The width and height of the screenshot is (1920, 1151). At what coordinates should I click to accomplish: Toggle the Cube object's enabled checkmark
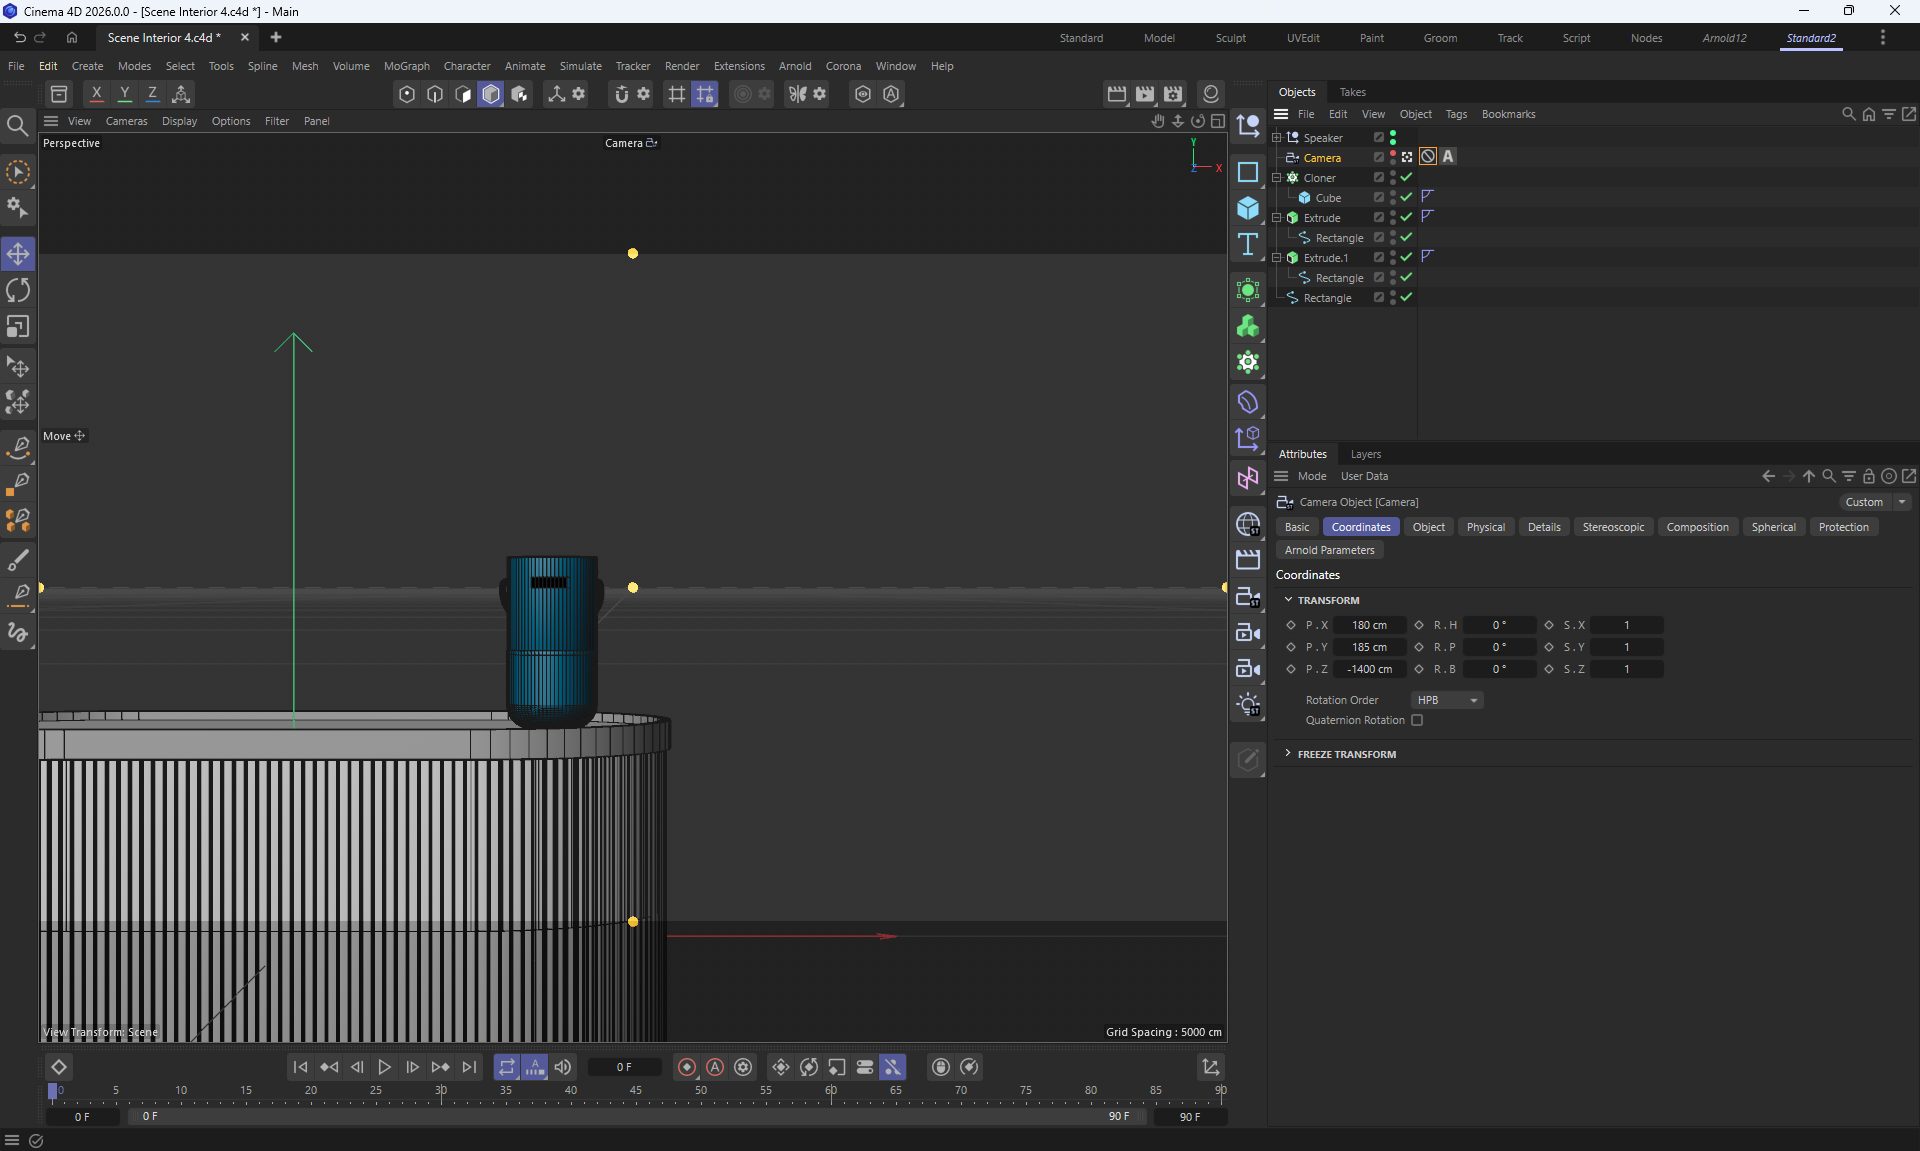[x=1406, y=197]
